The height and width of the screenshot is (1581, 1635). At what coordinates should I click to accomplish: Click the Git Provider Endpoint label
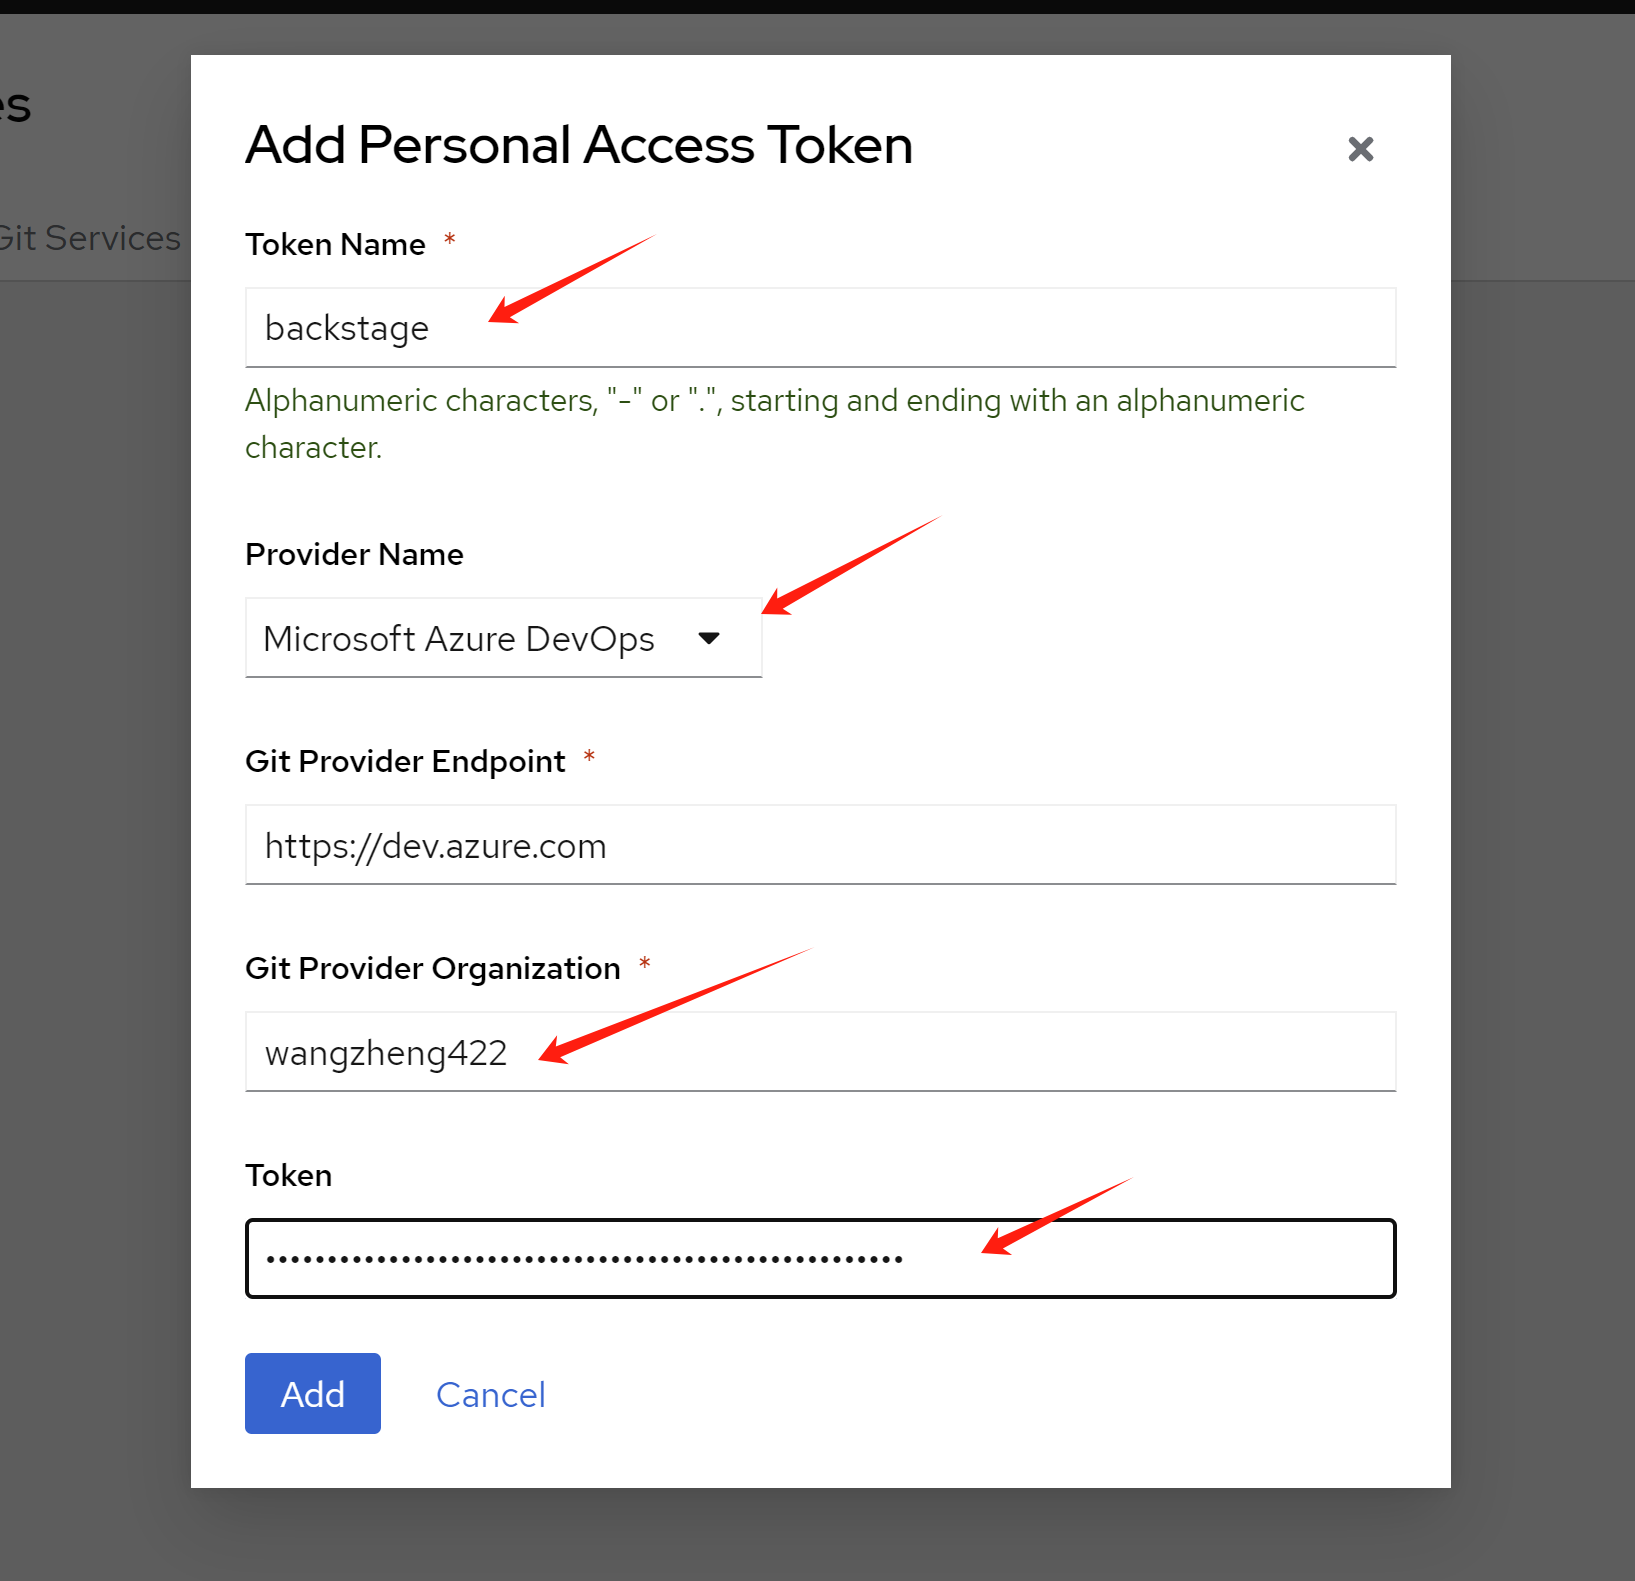click(x=405, y=762)
